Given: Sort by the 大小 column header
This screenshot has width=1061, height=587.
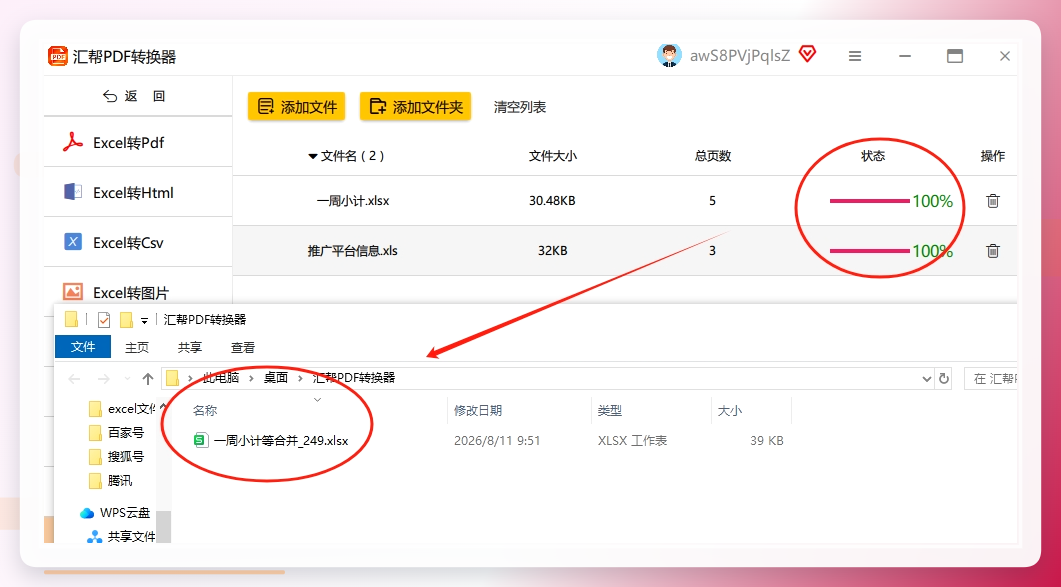Looking at the screenshot, I should point(729,410).
